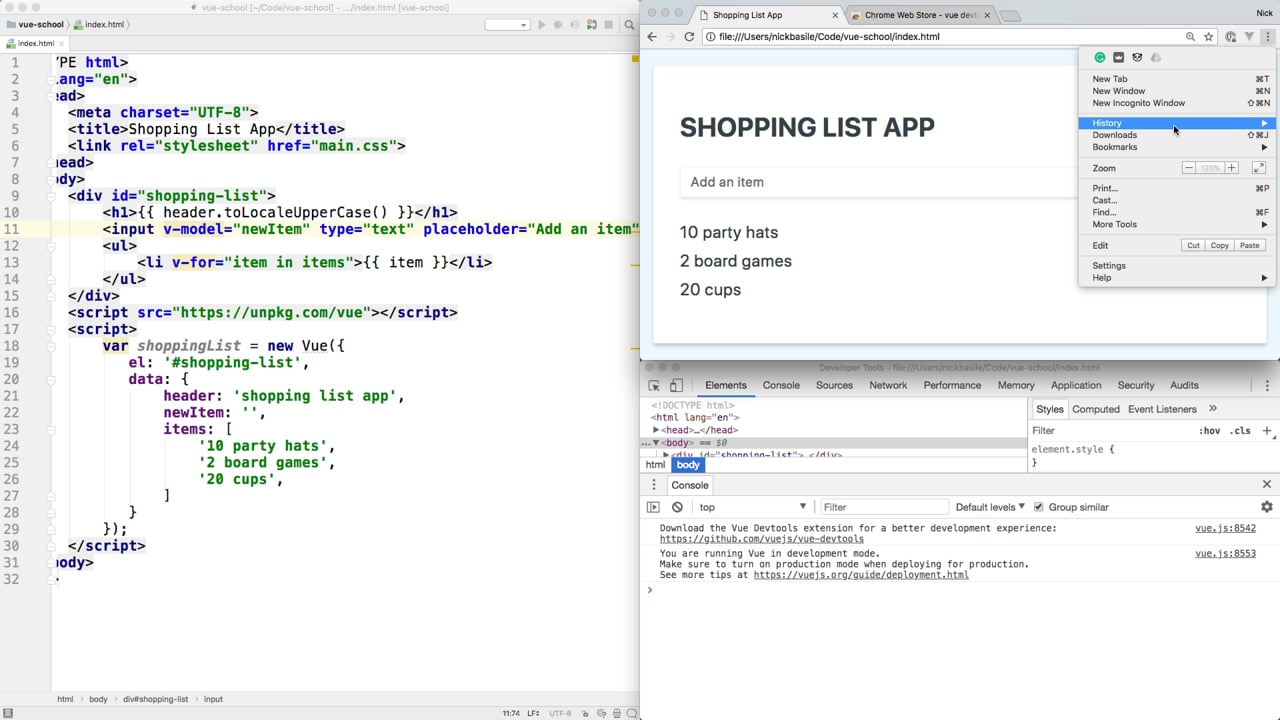1280x720 pixels.
Task: Click the Chrome back arrow
Action: coord(652,37)
